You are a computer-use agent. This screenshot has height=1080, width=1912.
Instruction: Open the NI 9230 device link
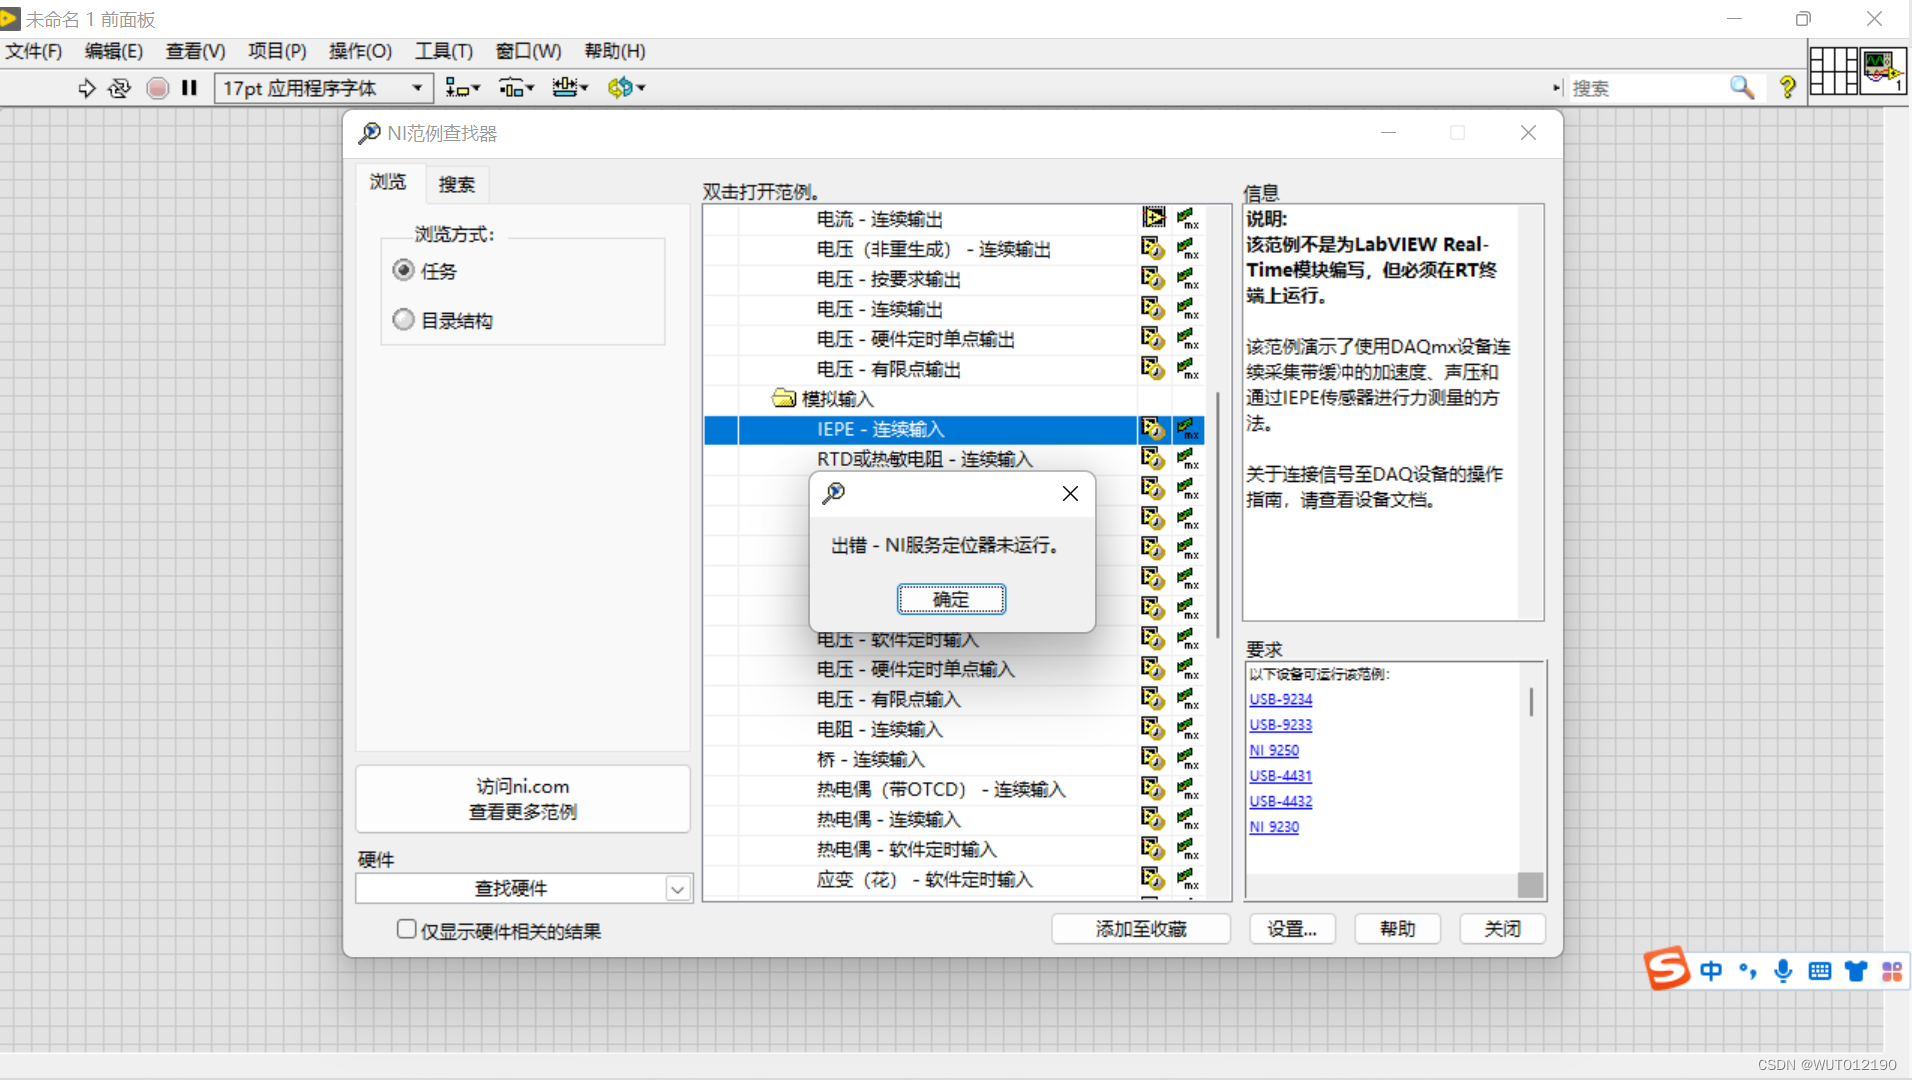coord(1274,827)
